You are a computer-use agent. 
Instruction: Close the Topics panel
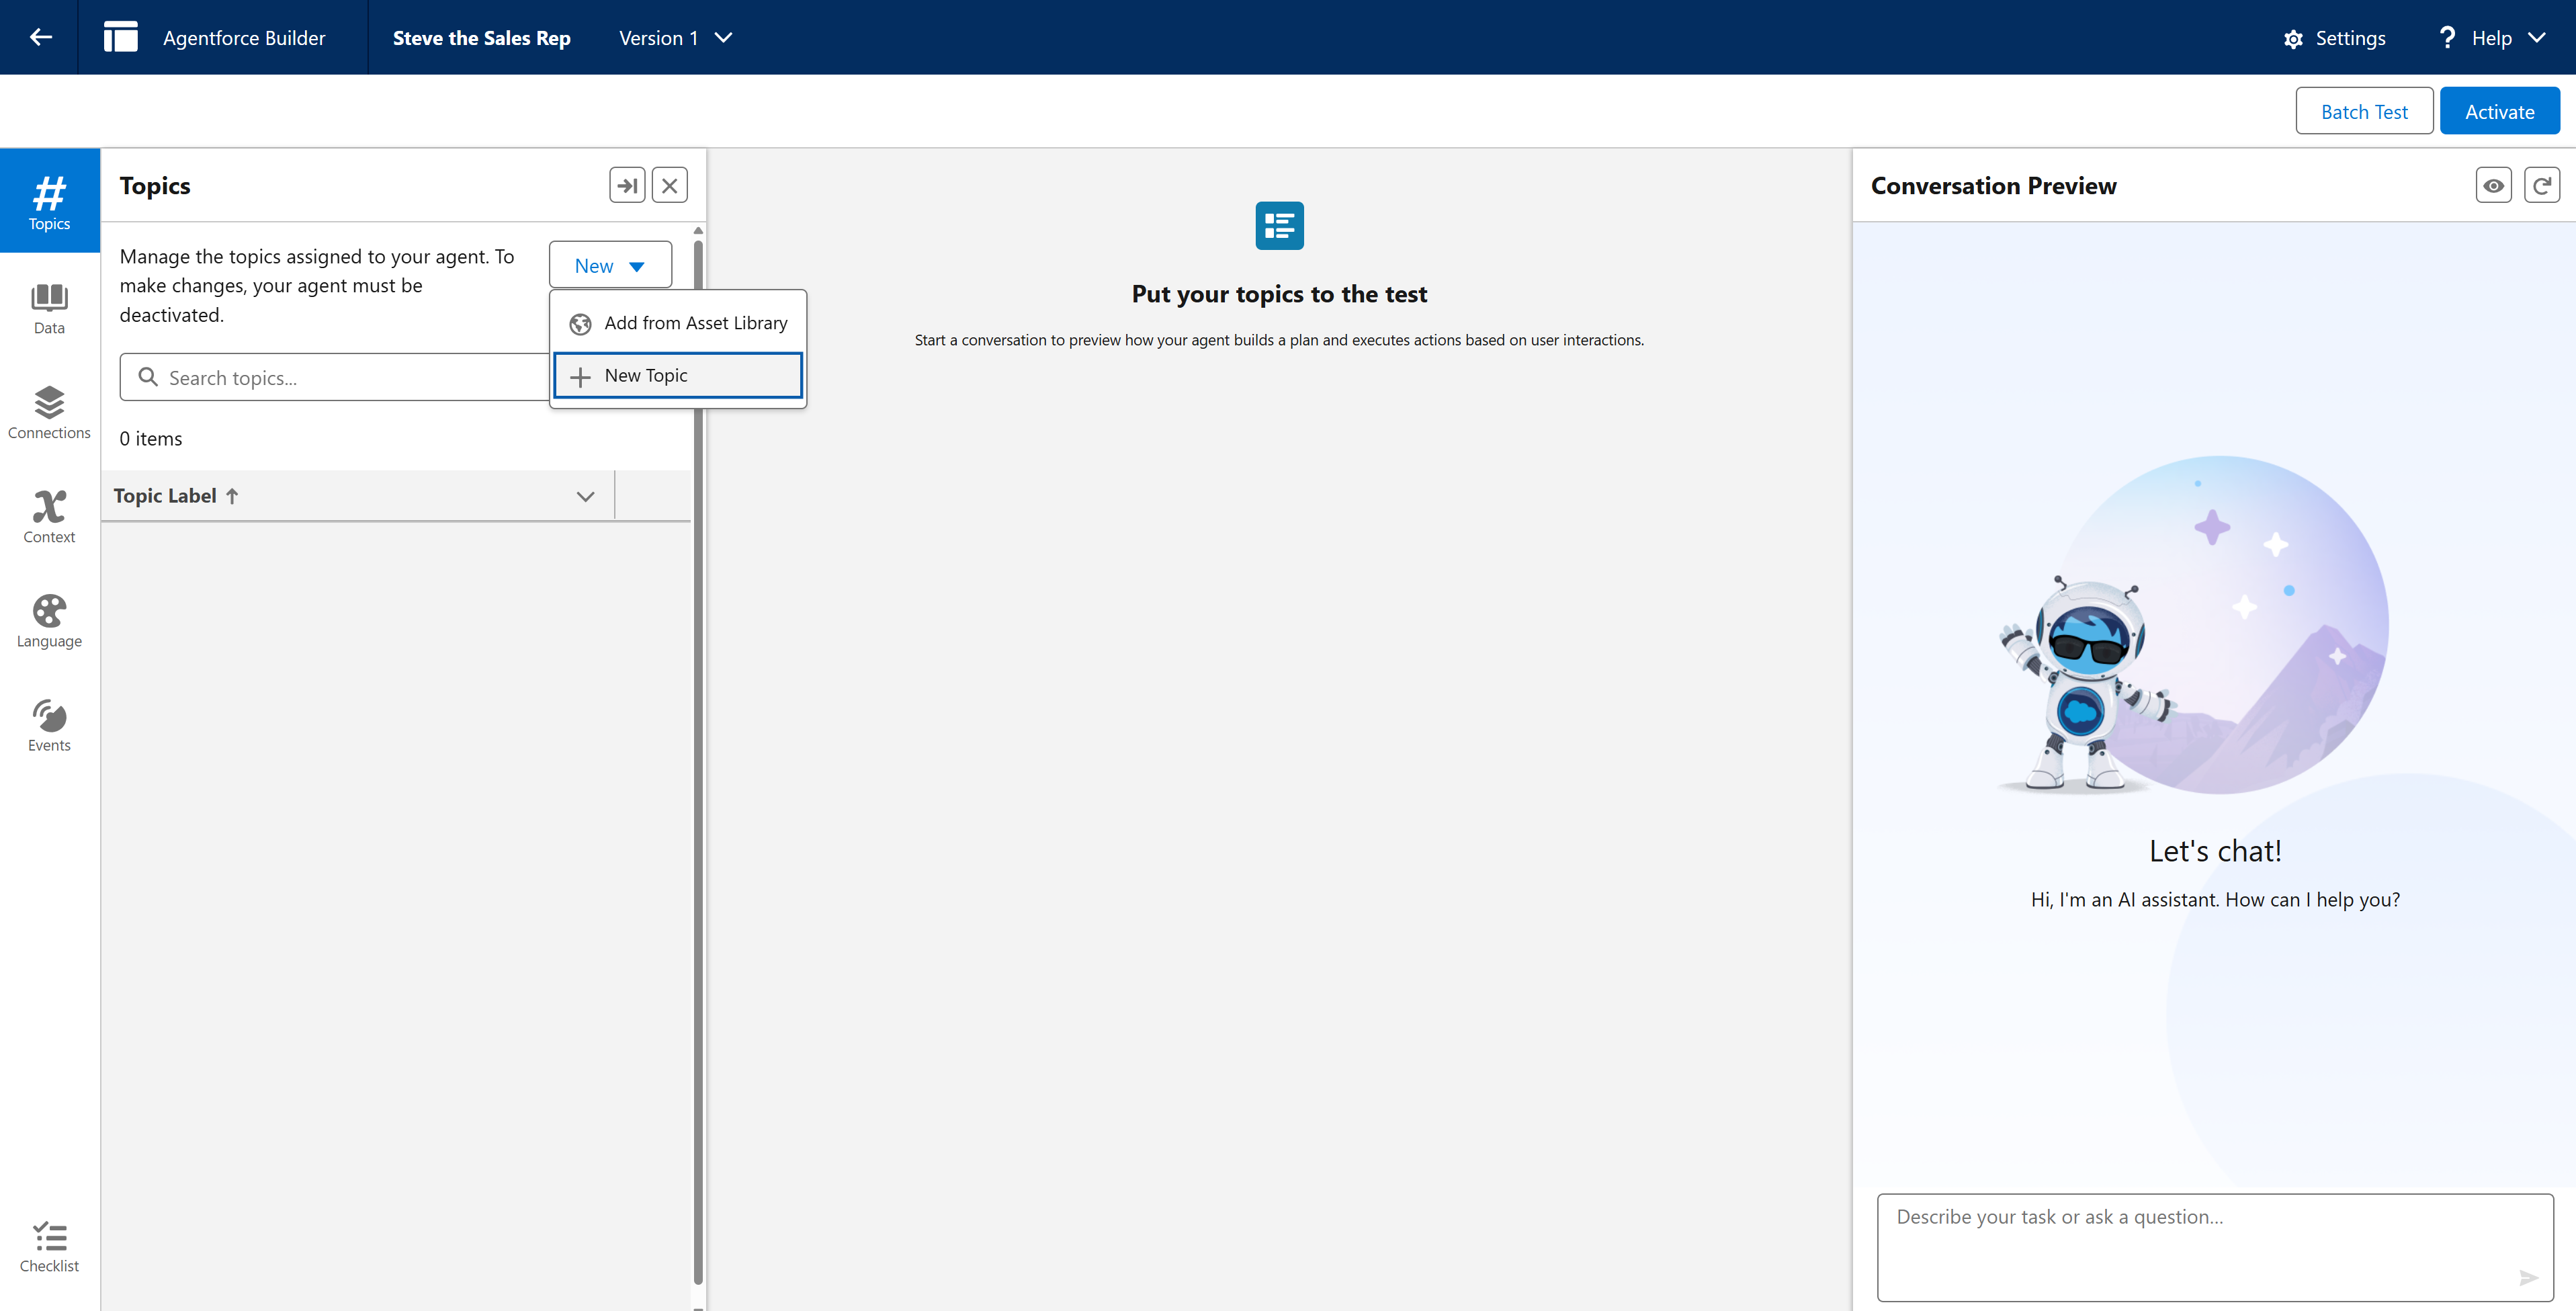(x=670, y=186)
